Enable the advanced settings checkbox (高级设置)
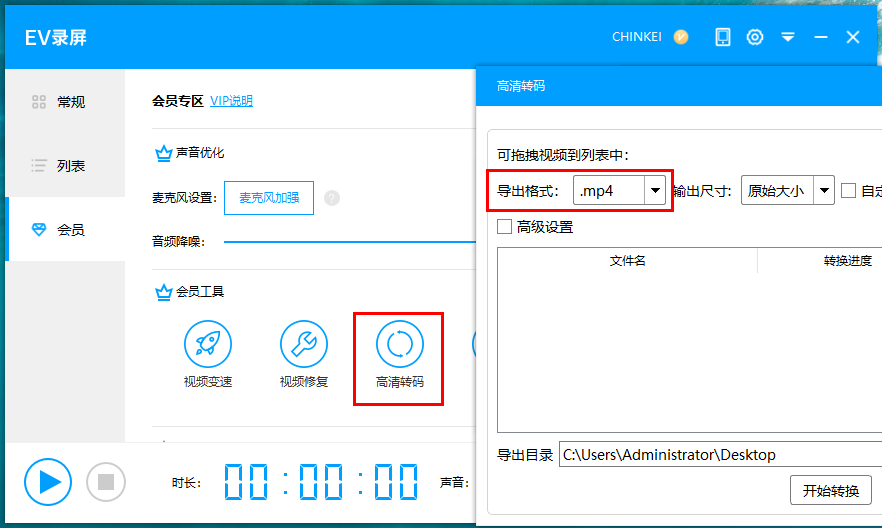The height and width of the screenshot is (528, 882). coord(505,227)
